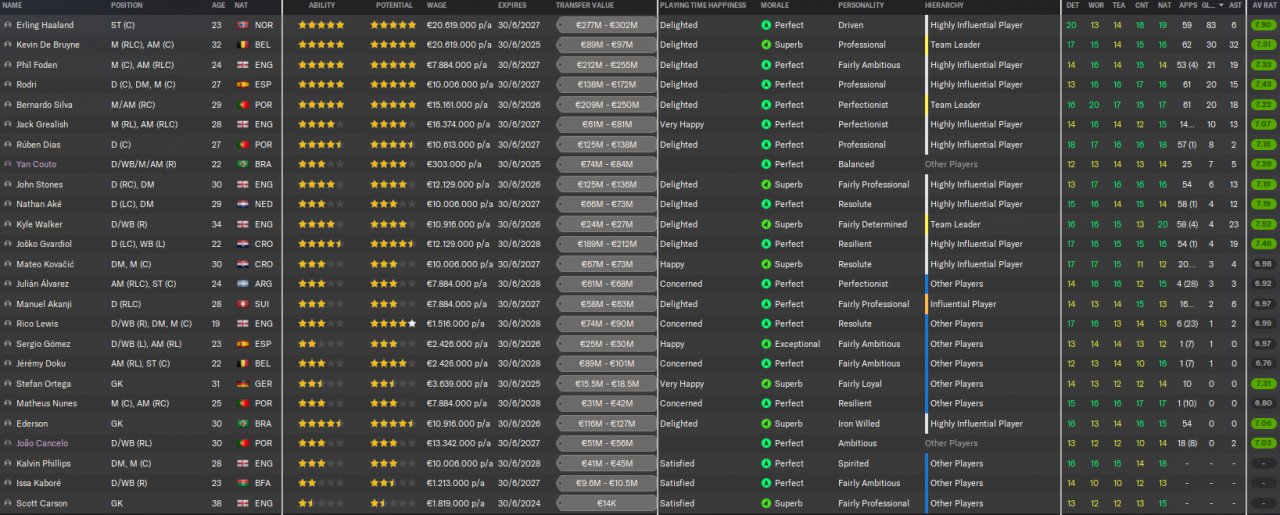Screen dimensions: 1280x515
Task: Open Rúben Dias's player name
Action: 39,145
